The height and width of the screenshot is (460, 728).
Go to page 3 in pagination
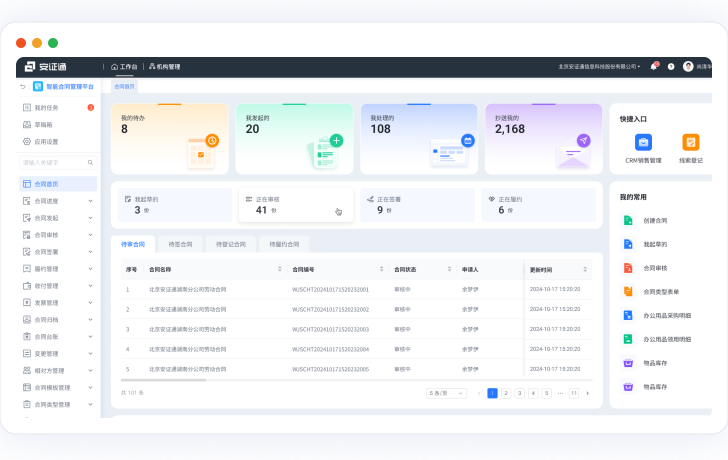coord(519,393)
